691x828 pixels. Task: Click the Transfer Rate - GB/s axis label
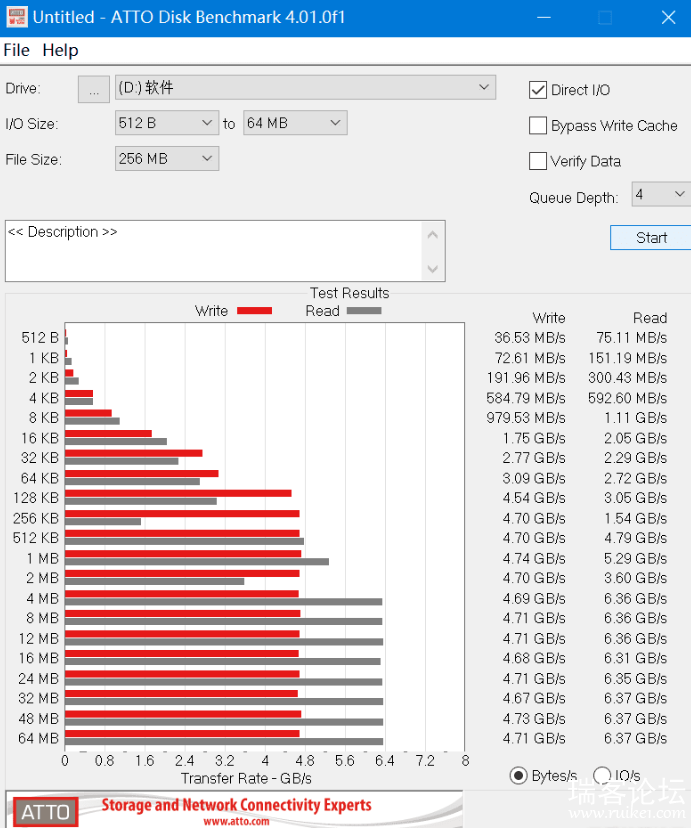tap(246, 778)
